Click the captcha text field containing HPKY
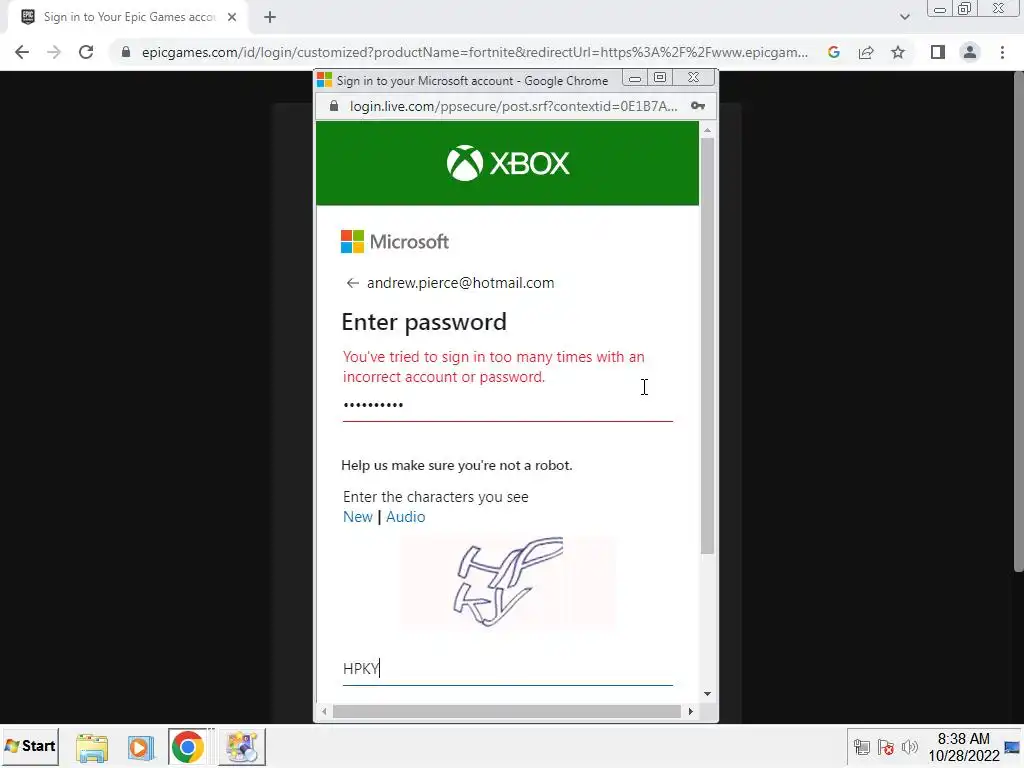 [x=507, y=669]
